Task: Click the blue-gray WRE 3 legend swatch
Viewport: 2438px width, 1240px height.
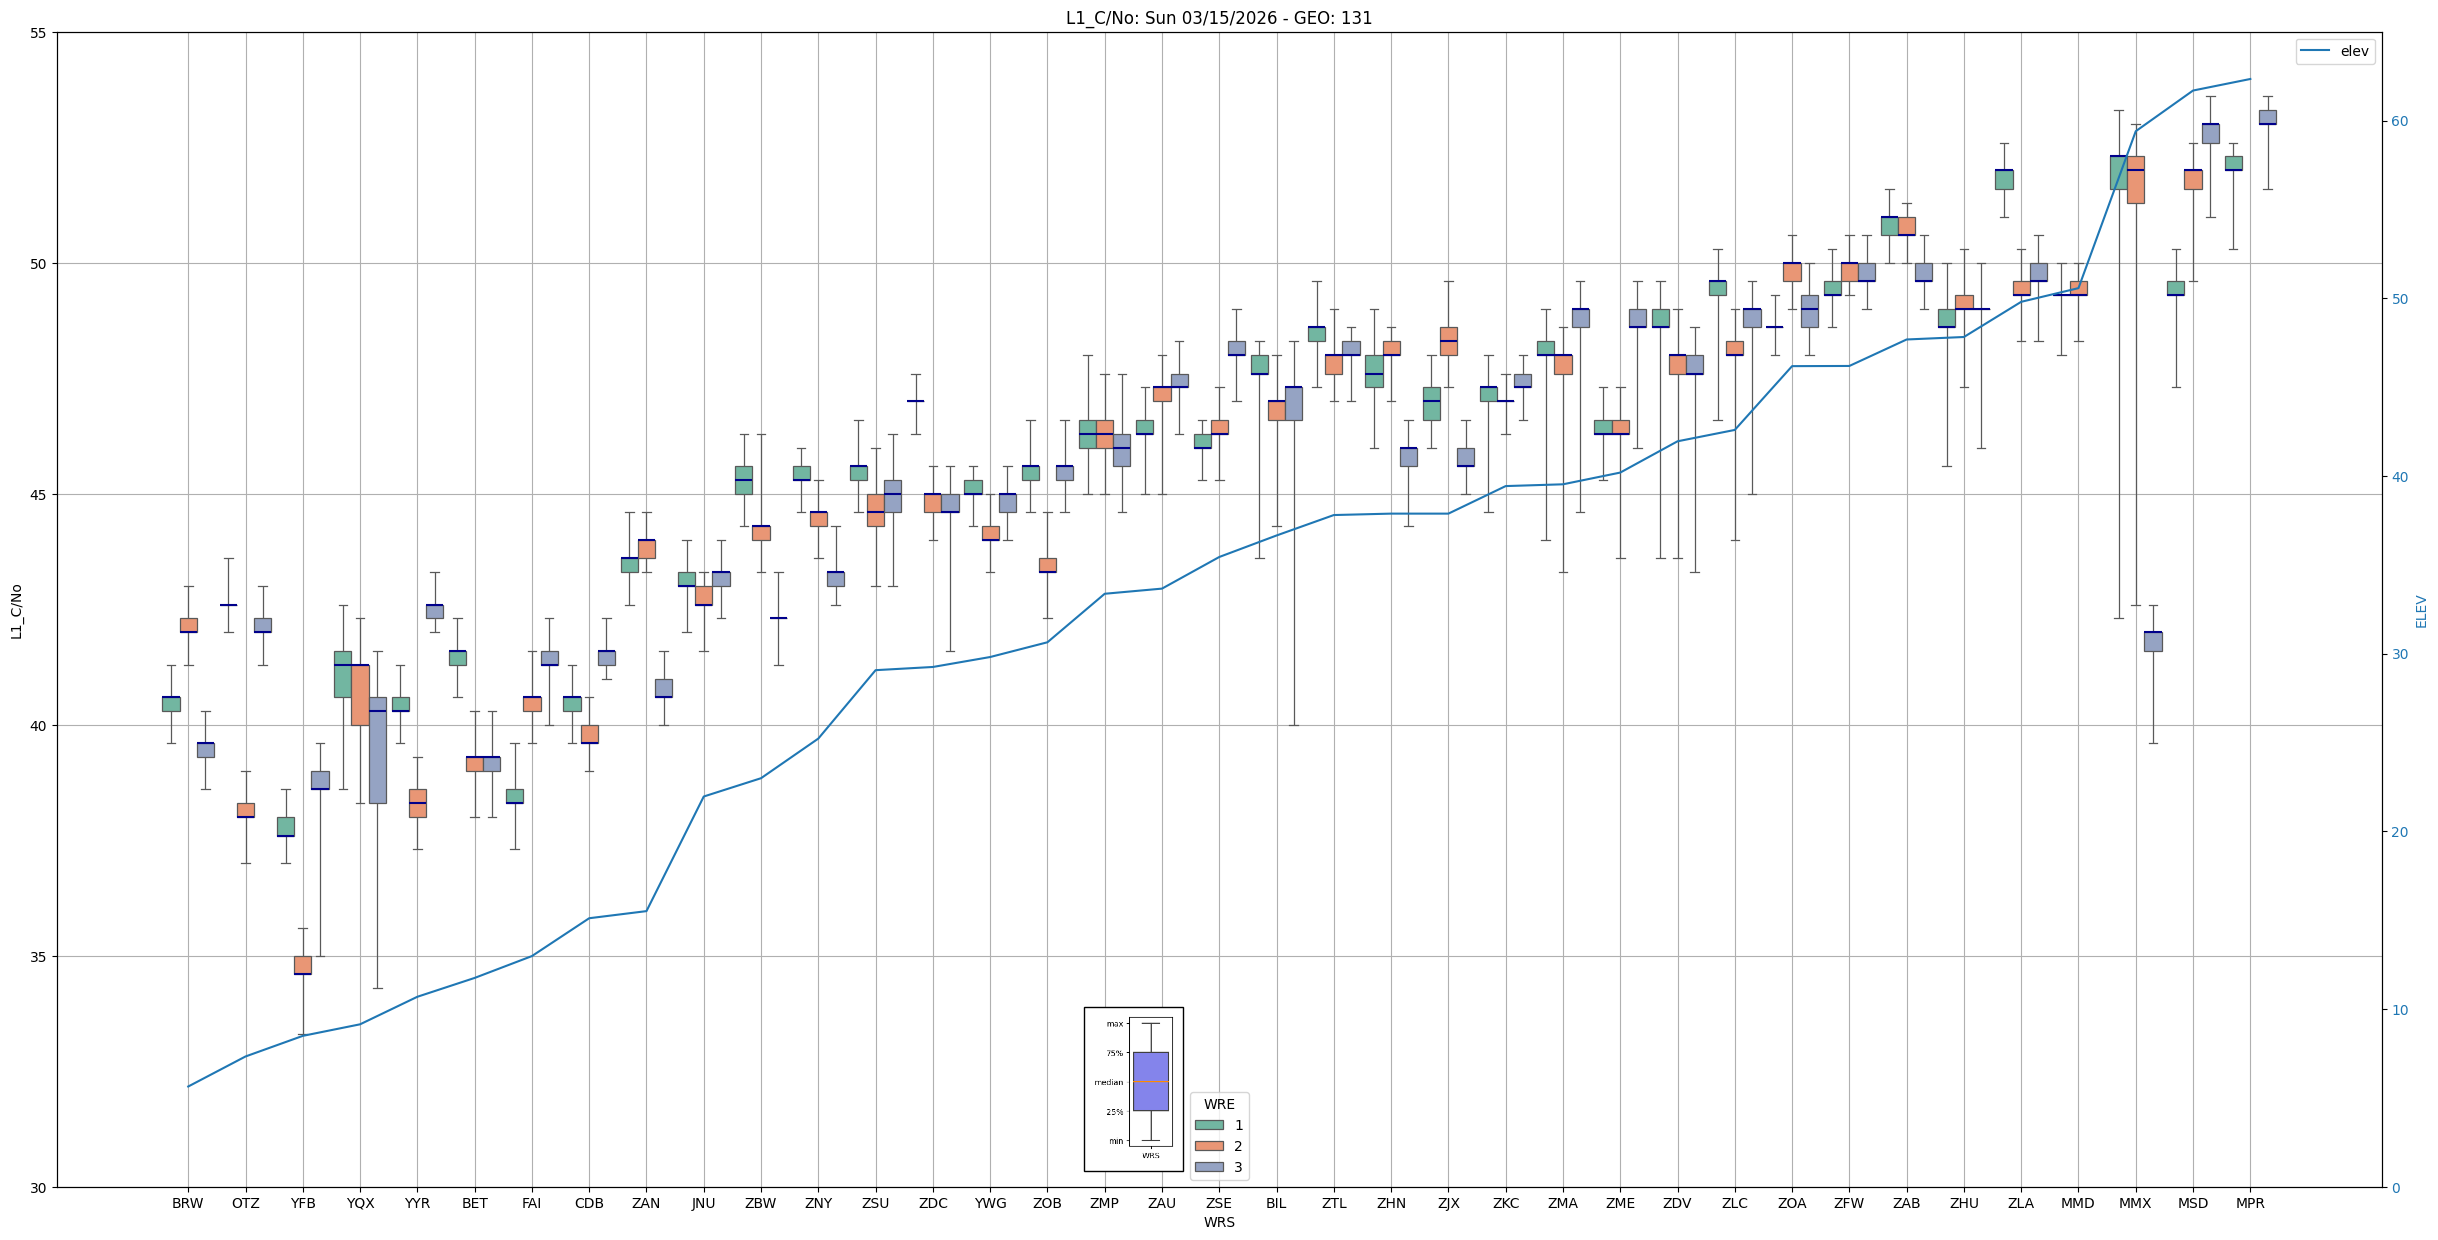Action: point(1209,1167)
